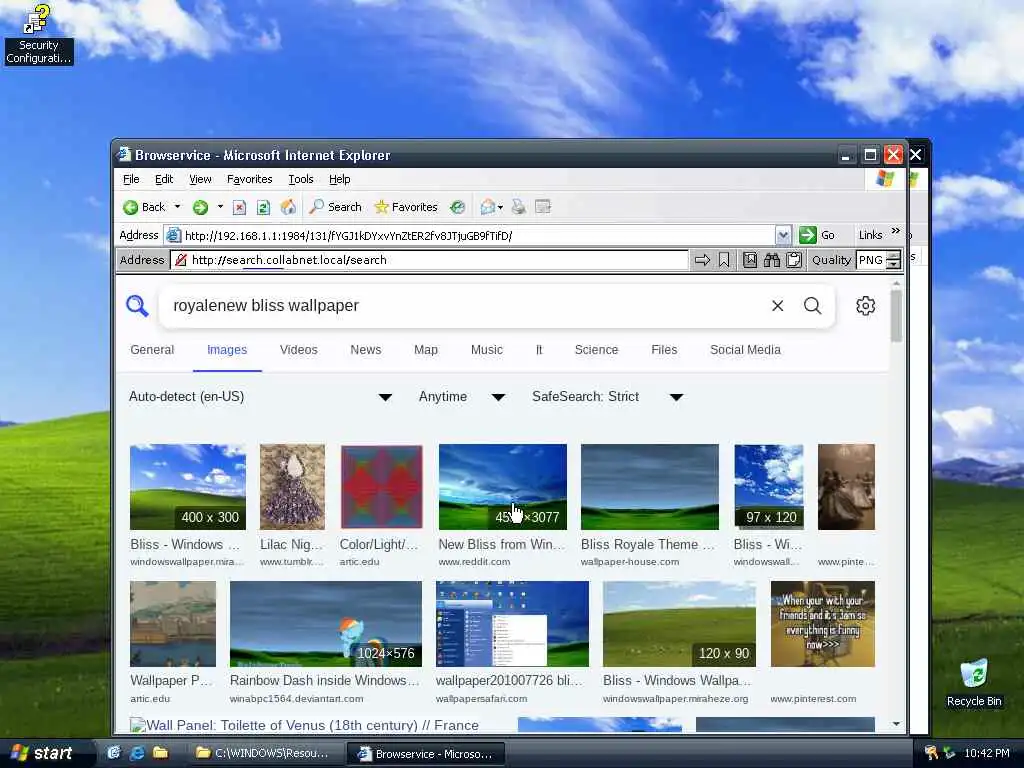Open the Lilac Nig... tumblr thumbnail
The width and height of the screenshot is (1024, 768).
coord(292,487)
